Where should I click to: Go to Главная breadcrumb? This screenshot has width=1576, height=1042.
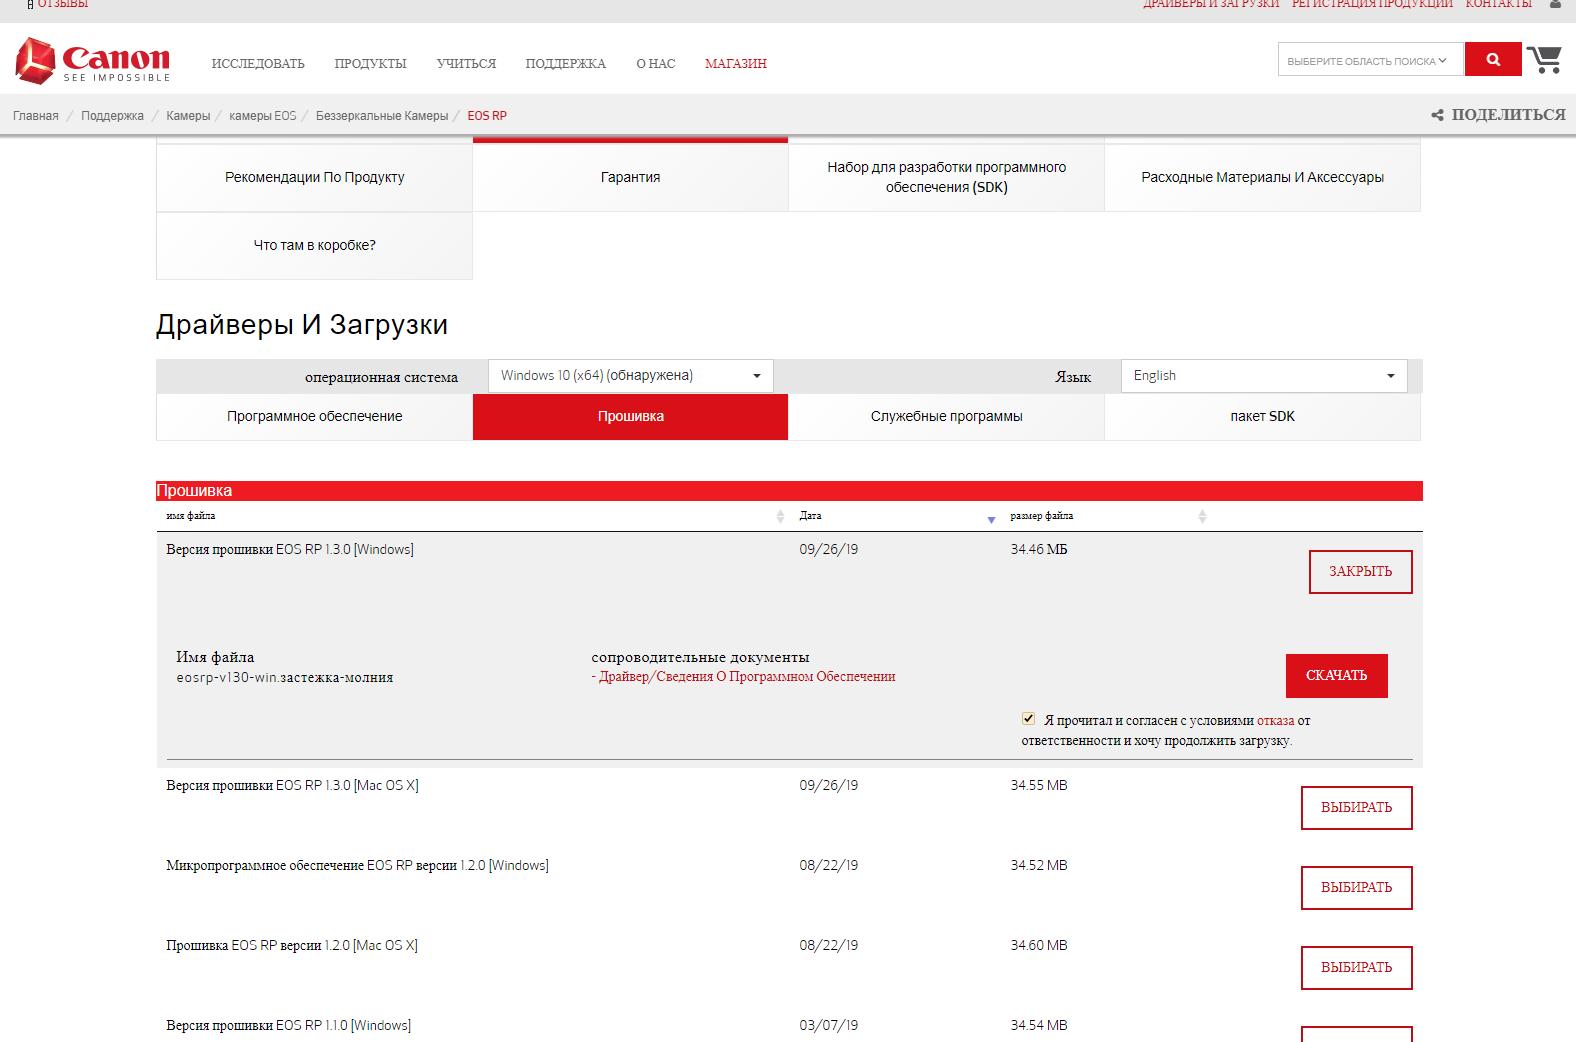(x=36, y=116)
